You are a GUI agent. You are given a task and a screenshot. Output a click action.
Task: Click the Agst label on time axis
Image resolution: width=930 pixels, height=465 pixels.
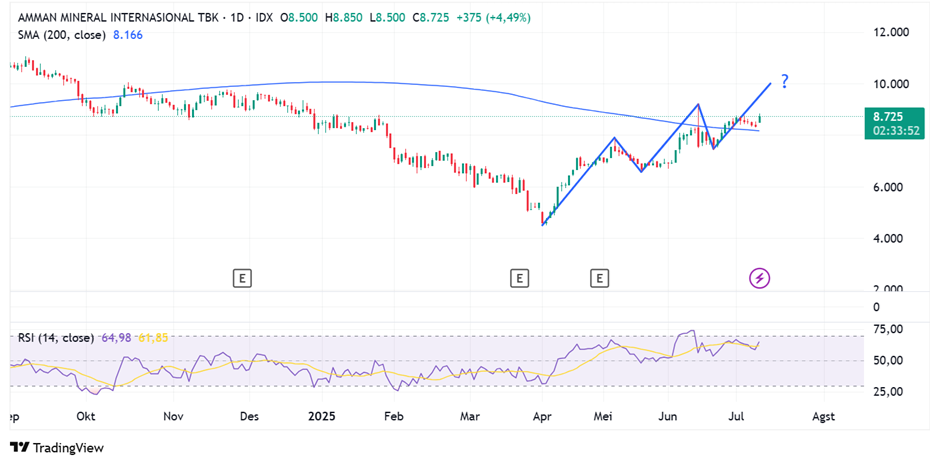tap(824, 414)
